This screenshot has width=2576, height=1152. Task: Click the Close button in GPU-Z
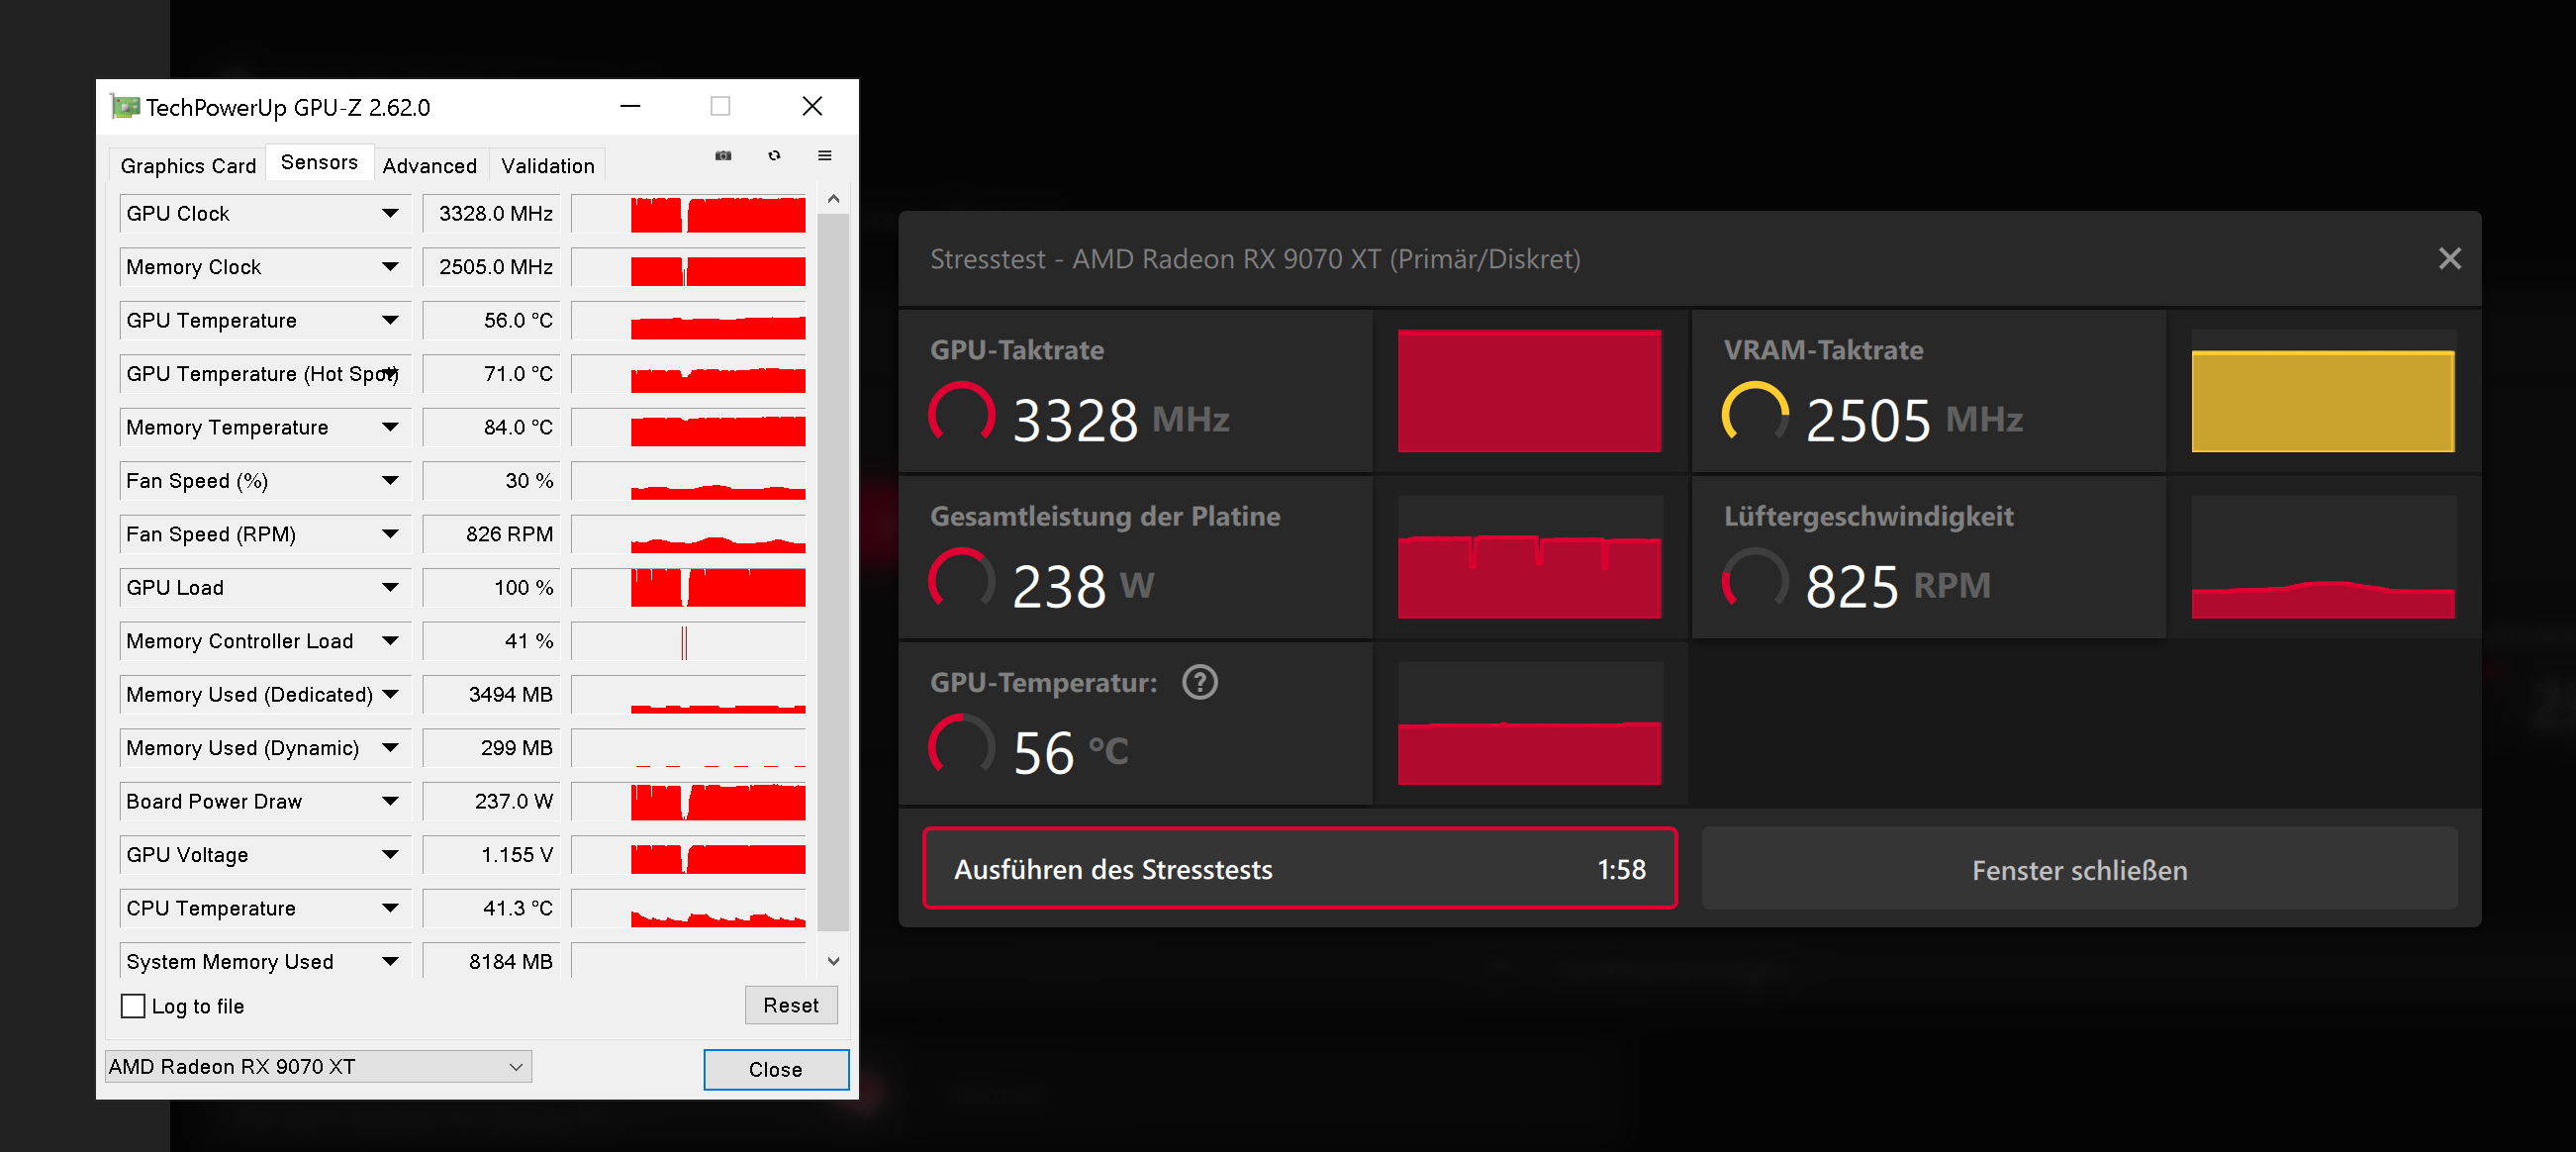[x=776, y=1069]
